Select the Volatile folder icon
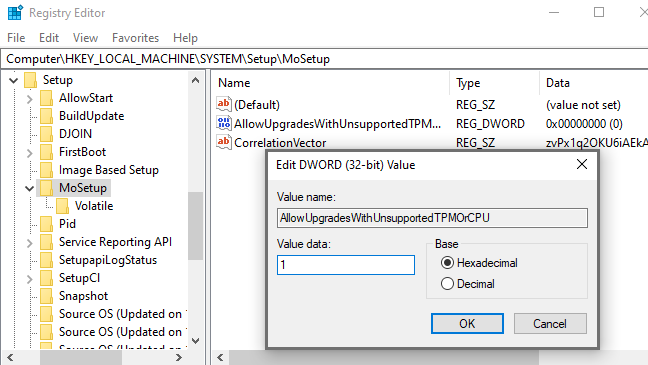The height and width of the screenshot is (365, 648). [x=62, y=206]
